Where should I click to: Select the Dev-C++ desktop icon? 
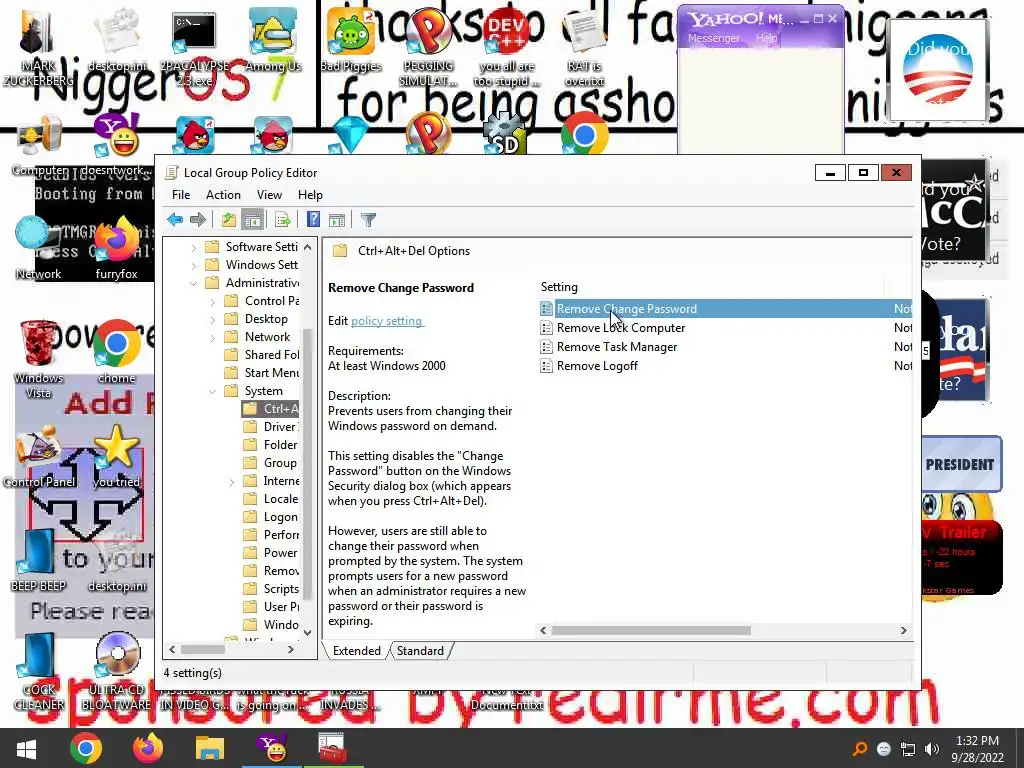[507, 48]
